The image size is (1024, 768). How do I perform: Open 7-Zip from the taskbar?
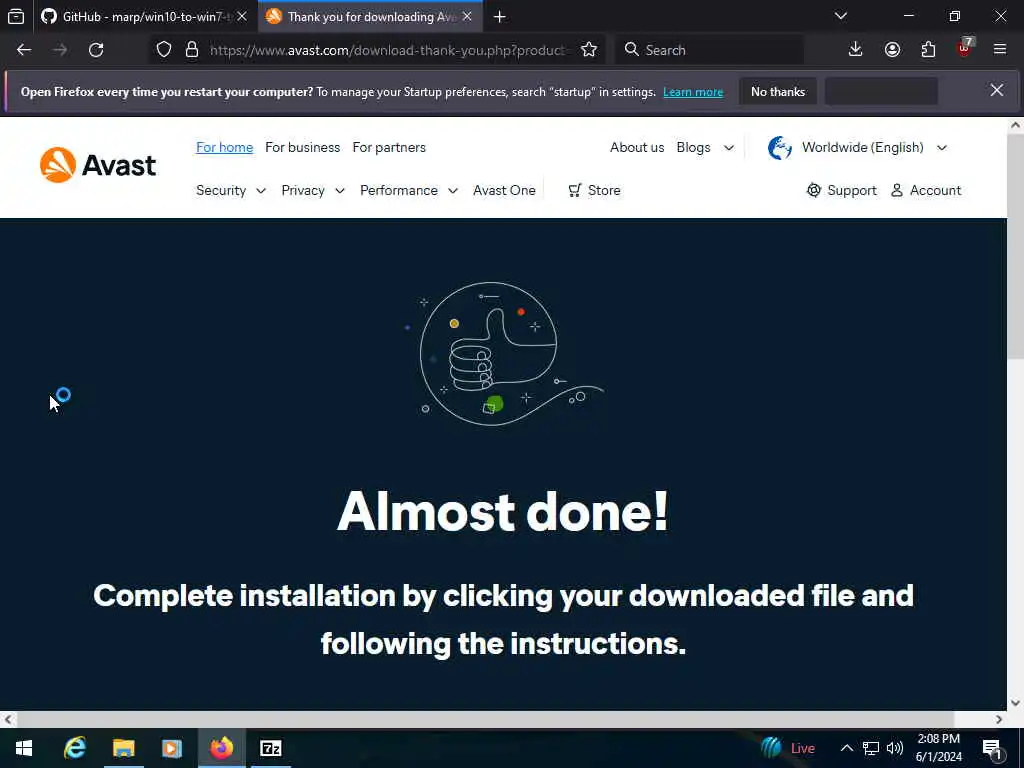pos(270,748)
